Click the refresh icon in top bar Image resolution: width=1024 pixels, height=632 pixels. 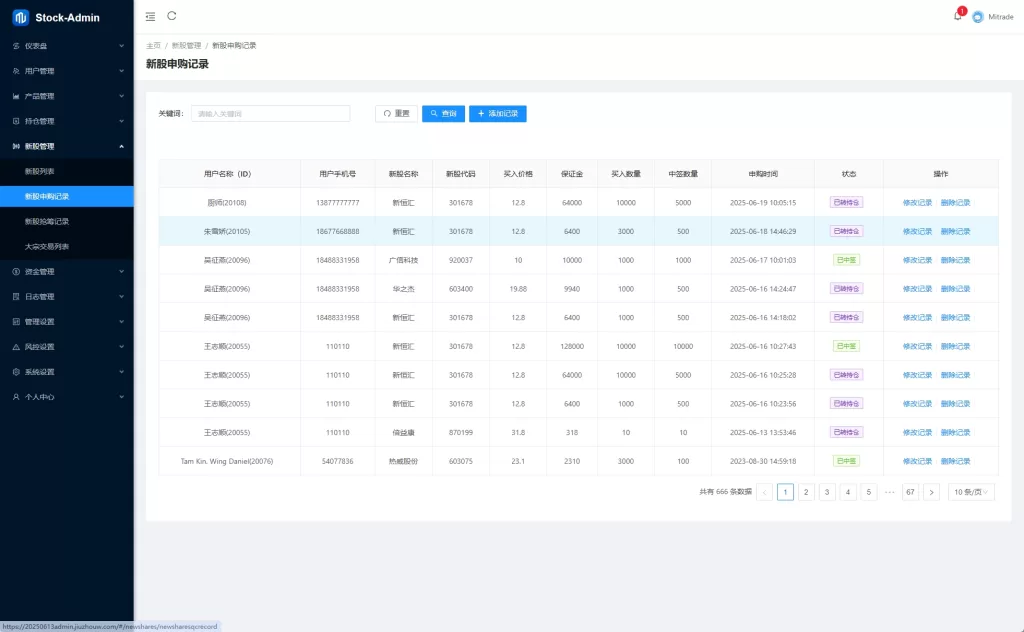point(172,16)
